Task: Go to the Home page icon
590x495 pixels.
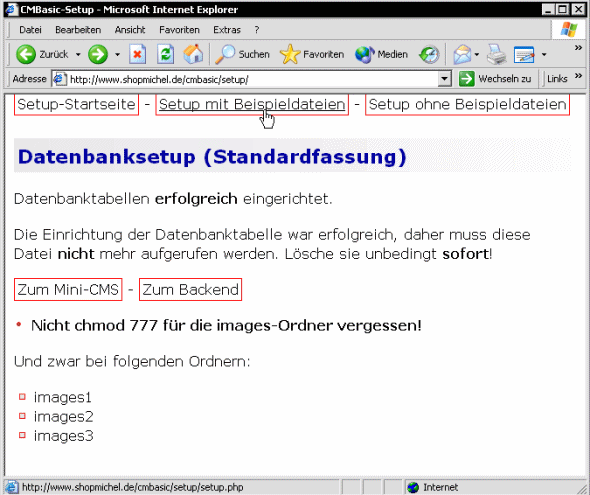Action: click(x=193, y=55)
